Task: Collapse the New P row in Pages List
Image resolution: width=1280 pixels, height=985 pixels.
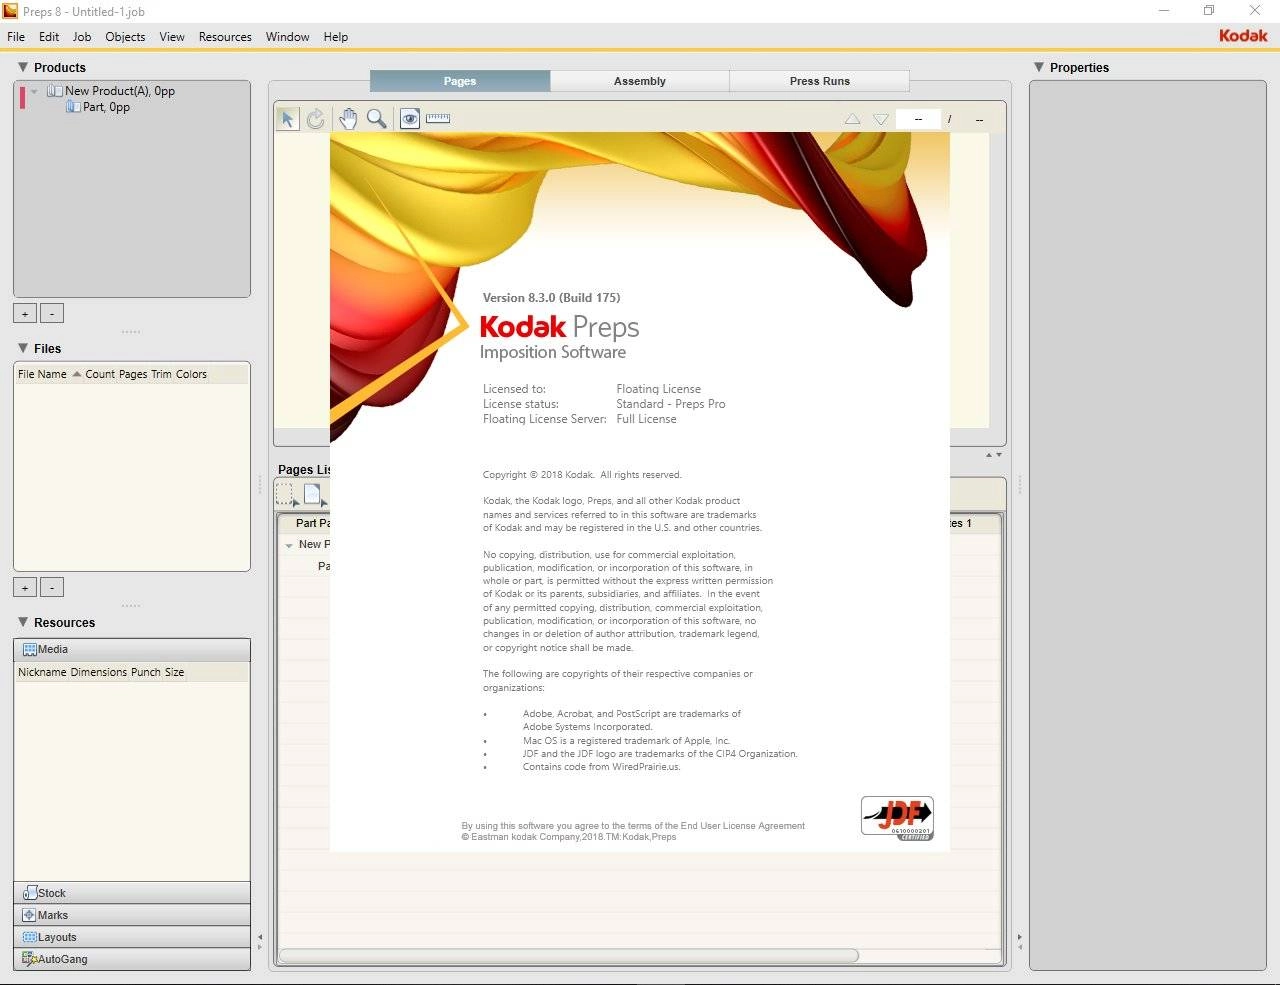Action: pyautogui.click(x=289, y=545)
